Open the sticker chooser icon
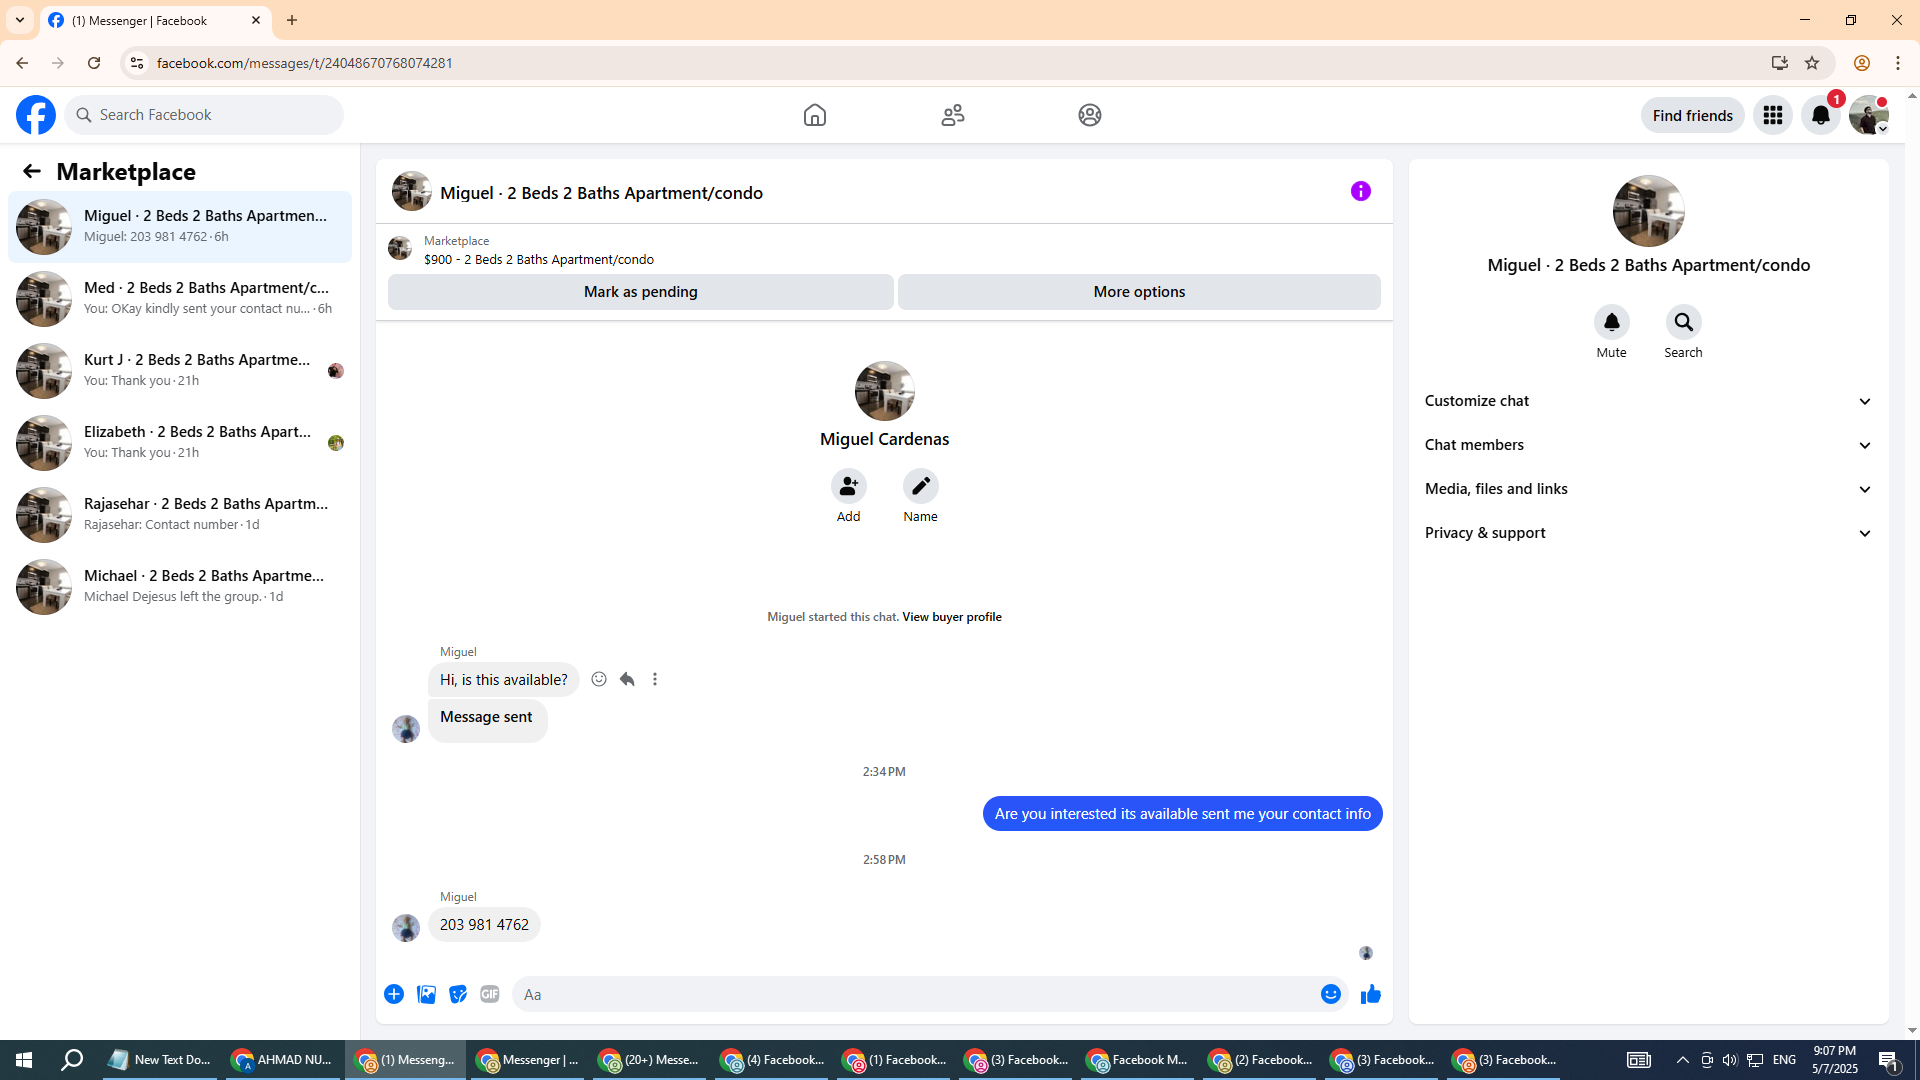Image resolution: width=1920 pixels, height=1080 pixels. pos(458,994)
